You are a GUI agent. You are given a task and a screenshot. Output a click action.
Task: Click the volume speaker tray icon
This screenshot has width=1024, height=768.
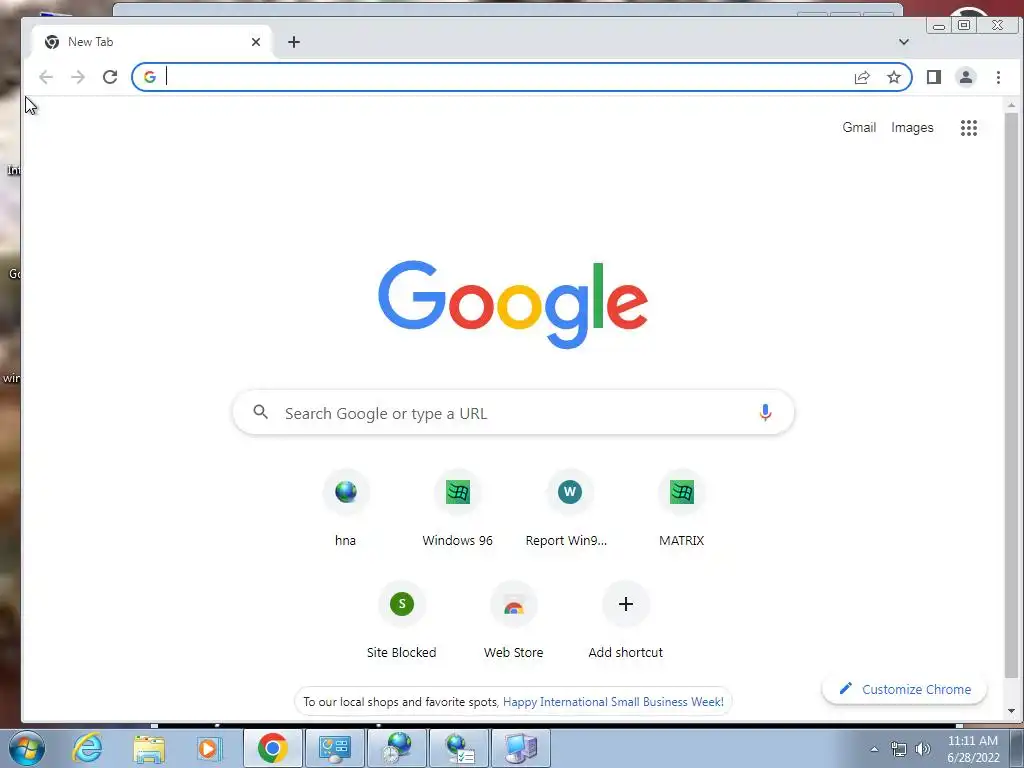click(923, 749)
